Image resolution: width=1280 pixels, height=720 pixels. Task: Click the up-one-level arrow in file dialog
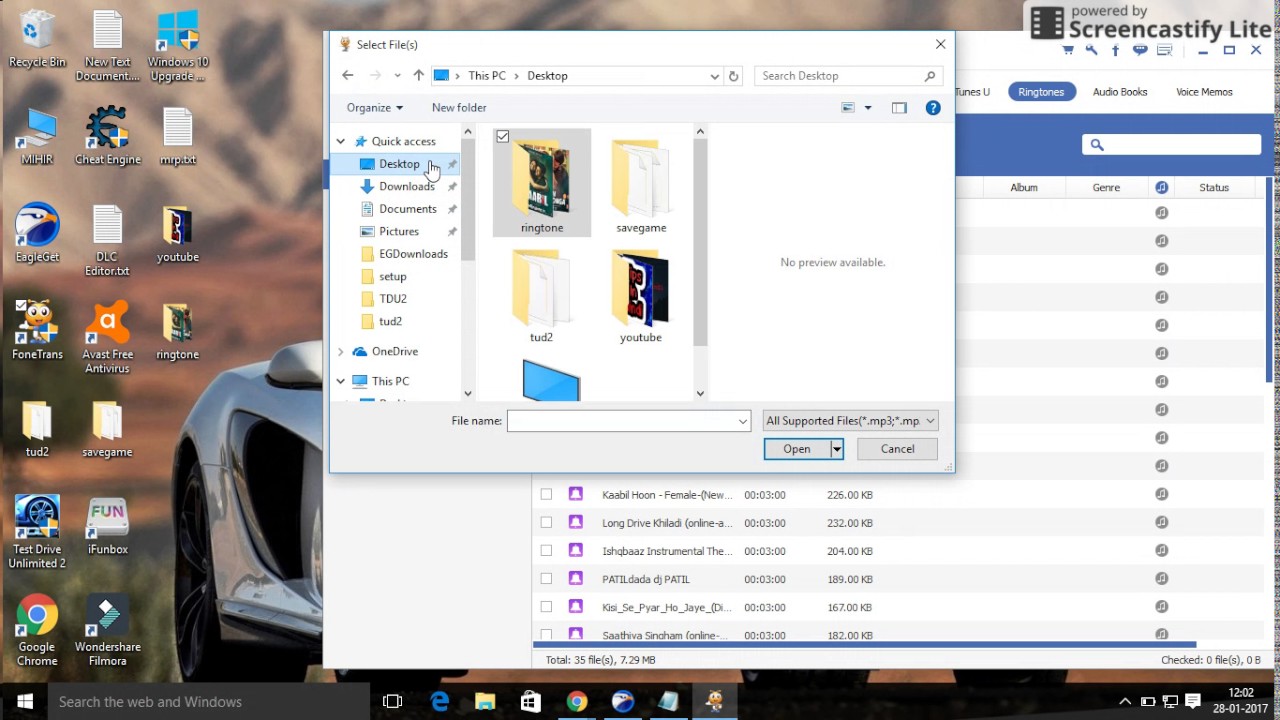(418, 75)
